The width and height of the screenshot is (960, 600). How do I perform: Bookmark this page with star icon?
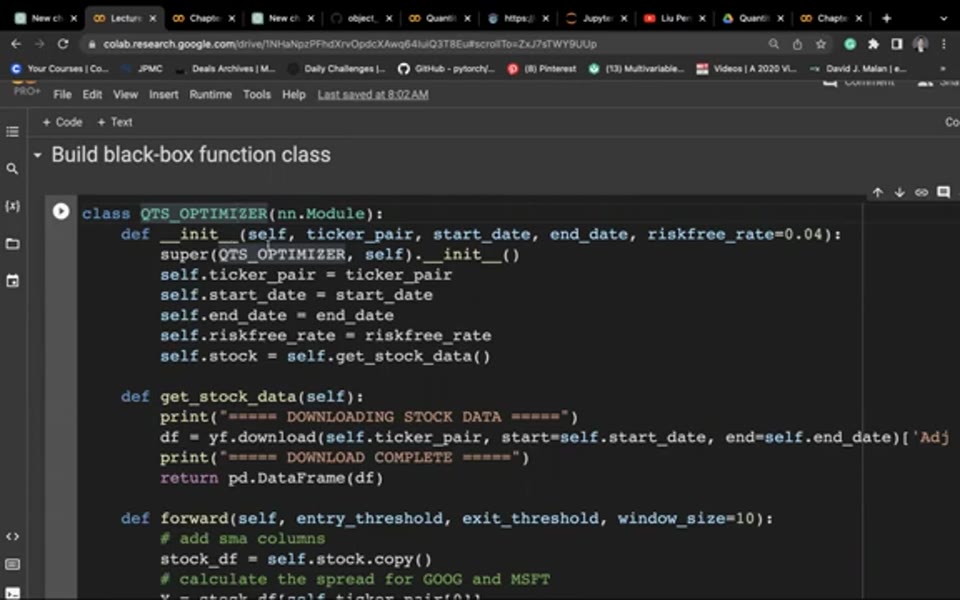(x=820, y=44)
